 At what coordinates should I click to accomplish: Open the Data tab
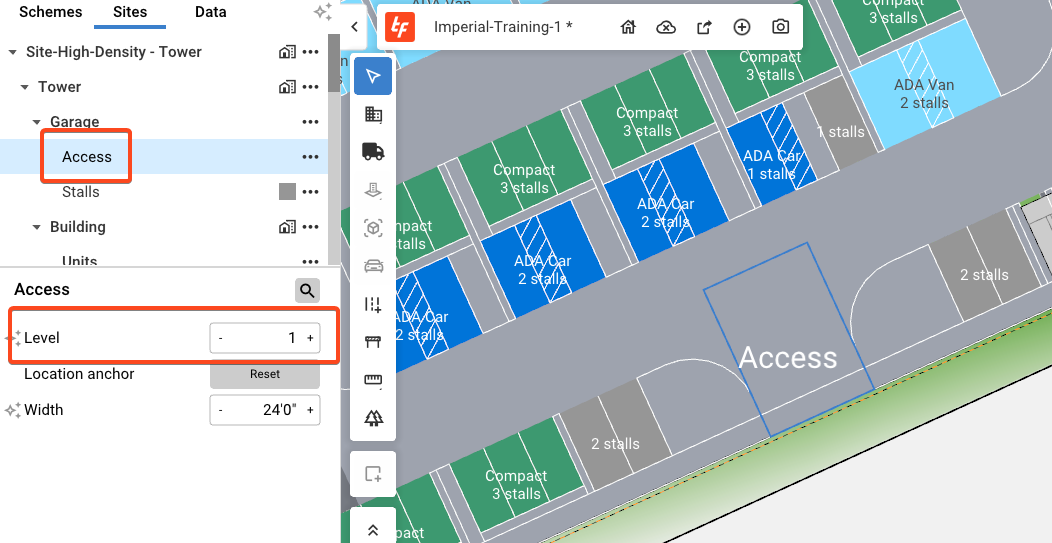[210, 13]
